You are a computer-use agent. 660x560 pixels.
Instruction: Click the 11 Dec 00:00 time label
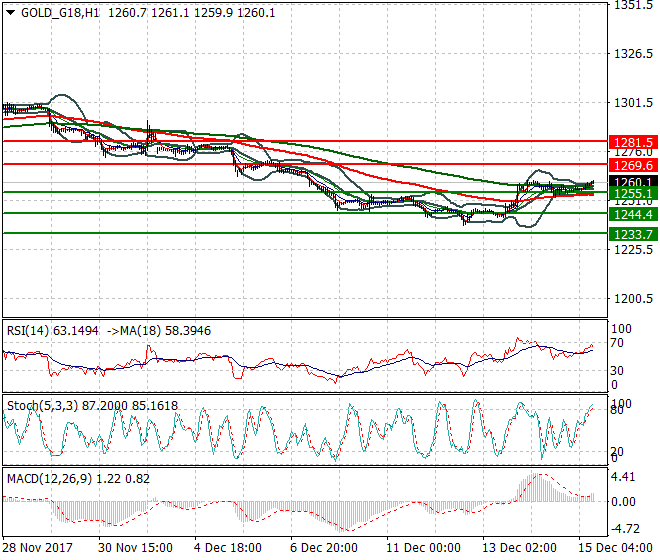[423, 548]
